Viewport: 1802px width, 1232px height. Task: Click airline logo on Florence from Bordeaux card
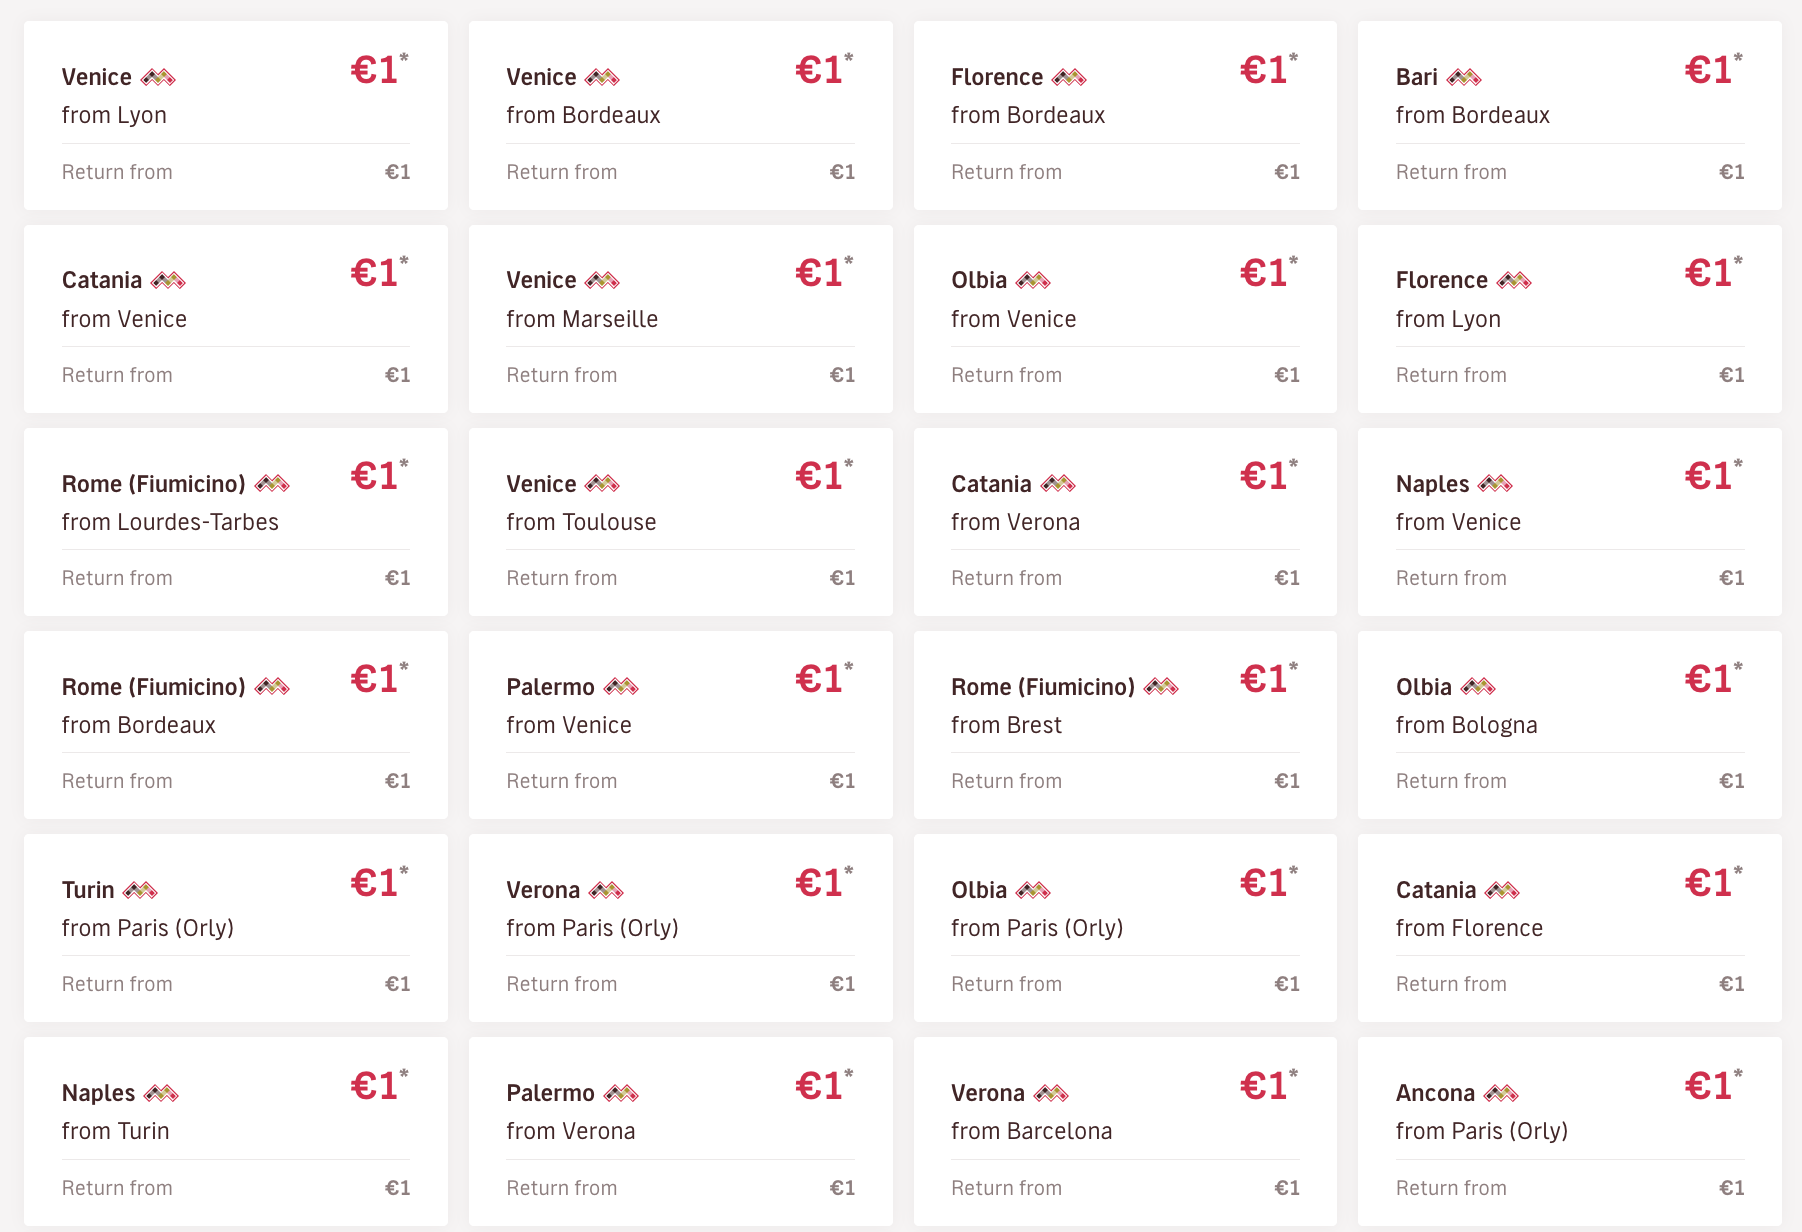point(1069,77)
